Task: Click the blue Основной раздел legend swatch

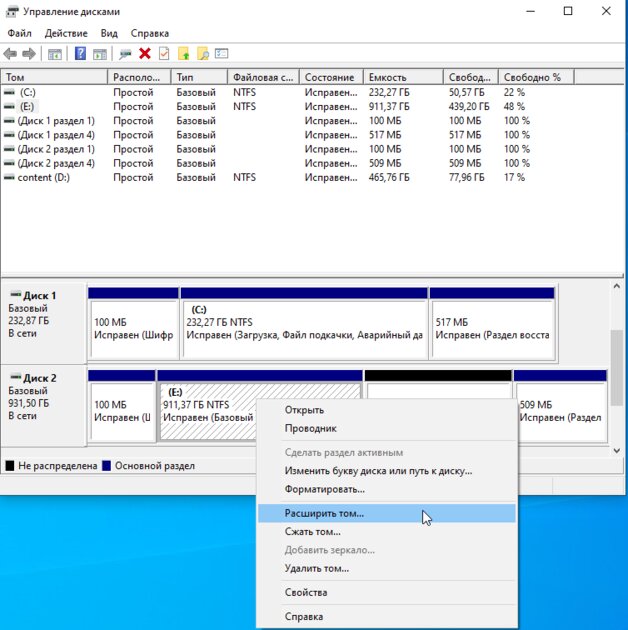Action: (106, 466)
